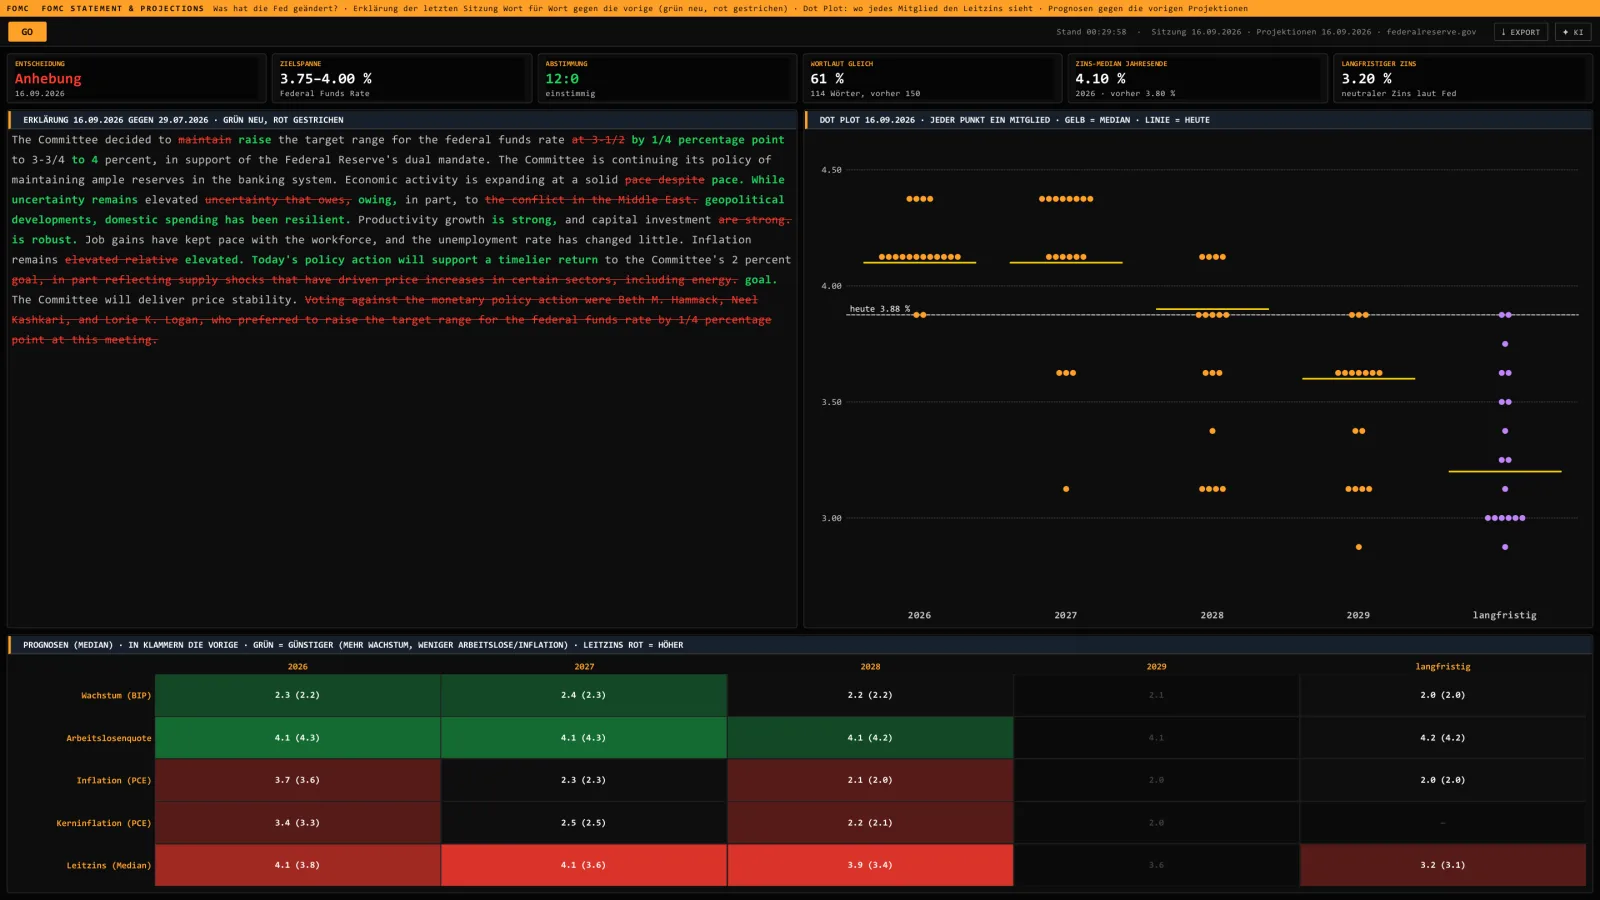Image resolution: width=1600 pixels, height=900 pixels.
Task: Click the lowest orange dot in 2027 column
Action: pos(1066,489)
